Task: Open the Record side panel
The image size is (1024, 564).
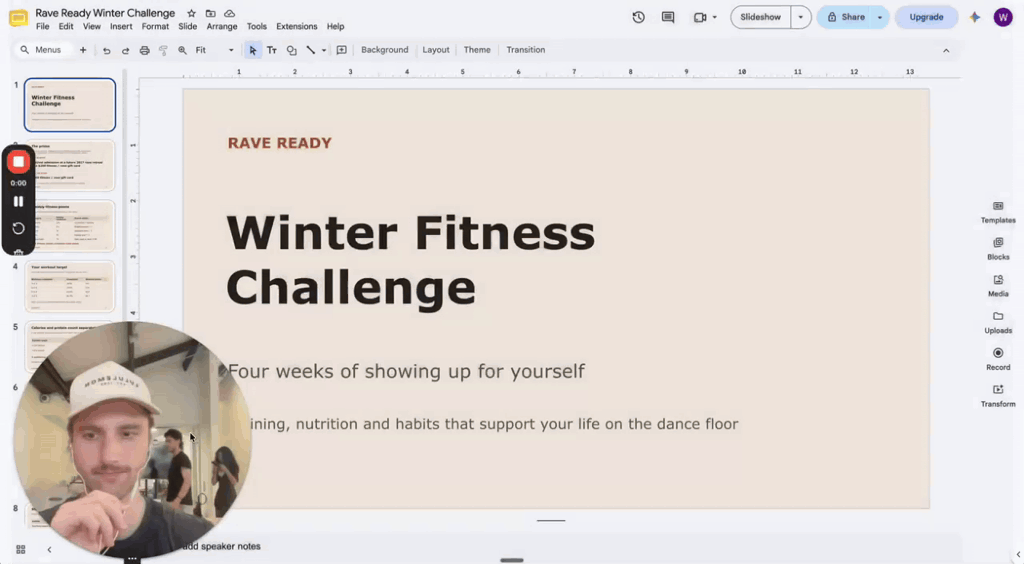Action: tap(998, 359)
